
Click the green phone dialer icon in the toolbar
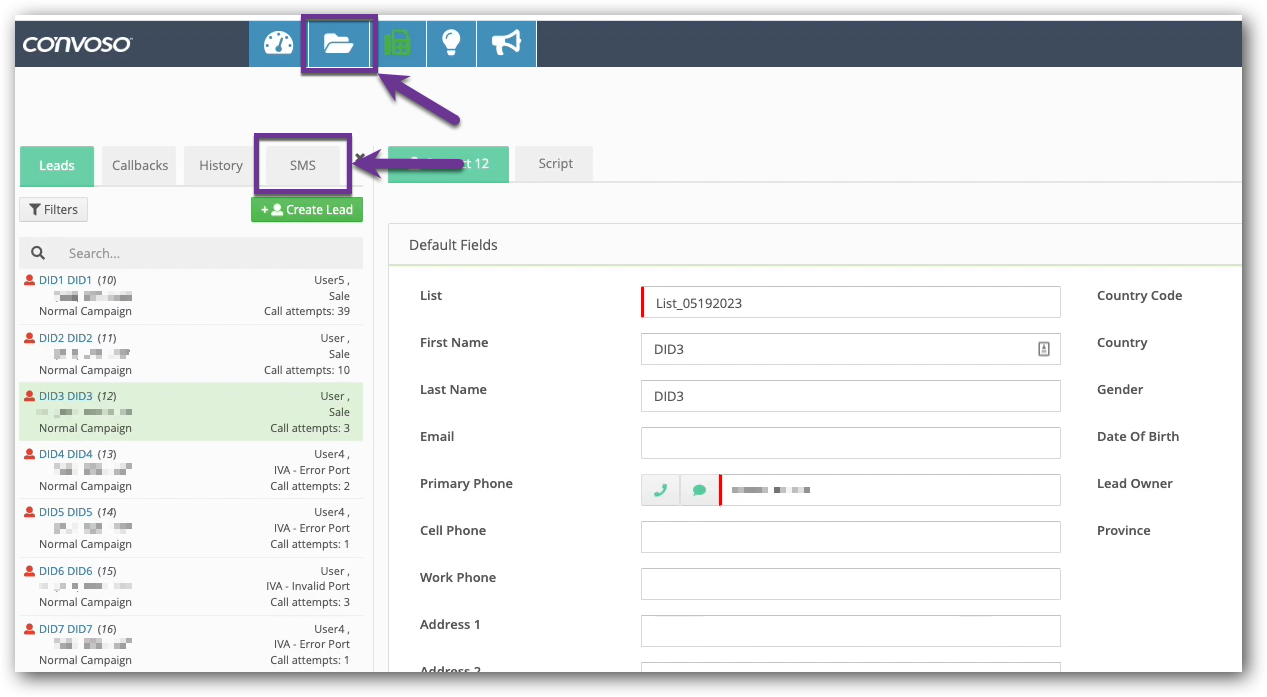(x=400, y=43)
